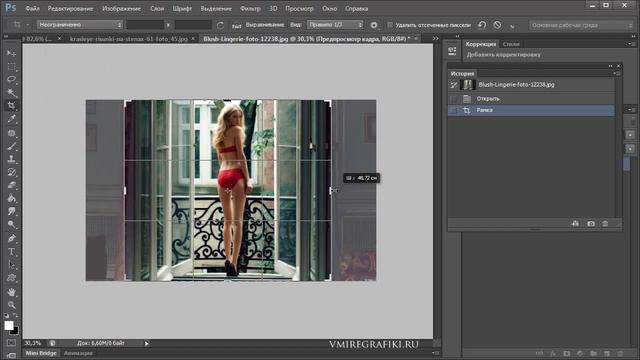Select the Zoom tool in the toolbox
Viewport: 640px width, 360px height.
[11, 305]
